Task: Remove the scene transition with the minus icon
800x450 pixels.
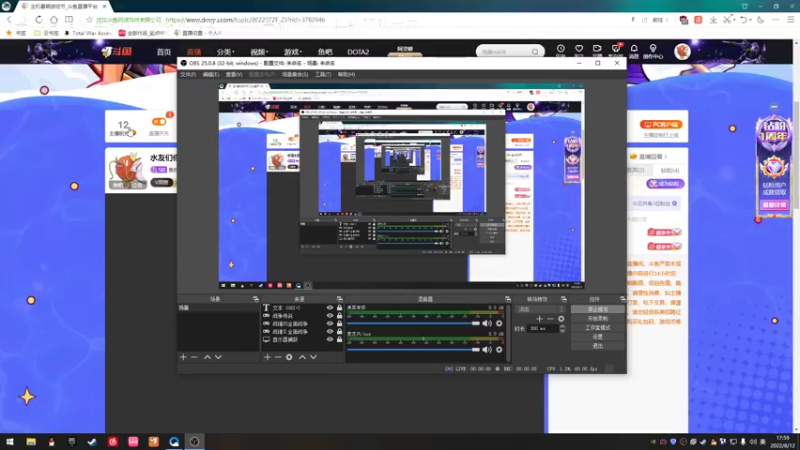Action: click(x=550, y=319)
